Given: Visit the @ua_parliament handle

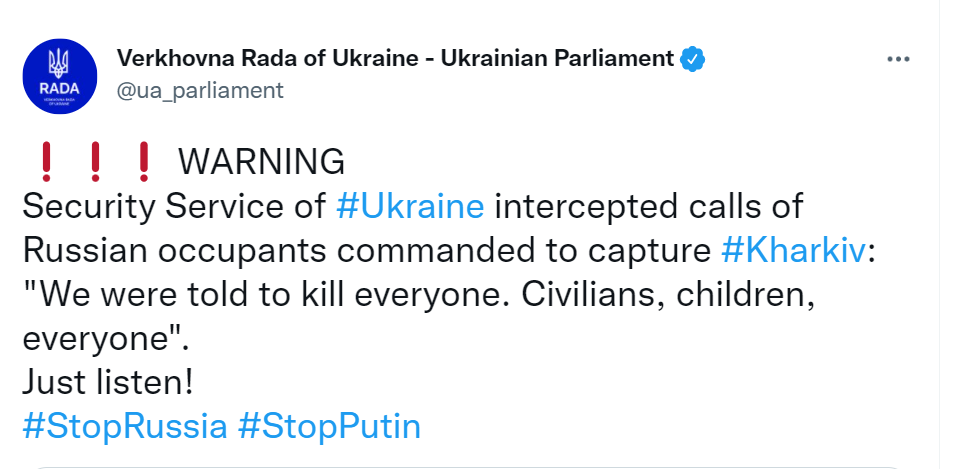Looking at the screenshot, I should [x=200, y=90].
